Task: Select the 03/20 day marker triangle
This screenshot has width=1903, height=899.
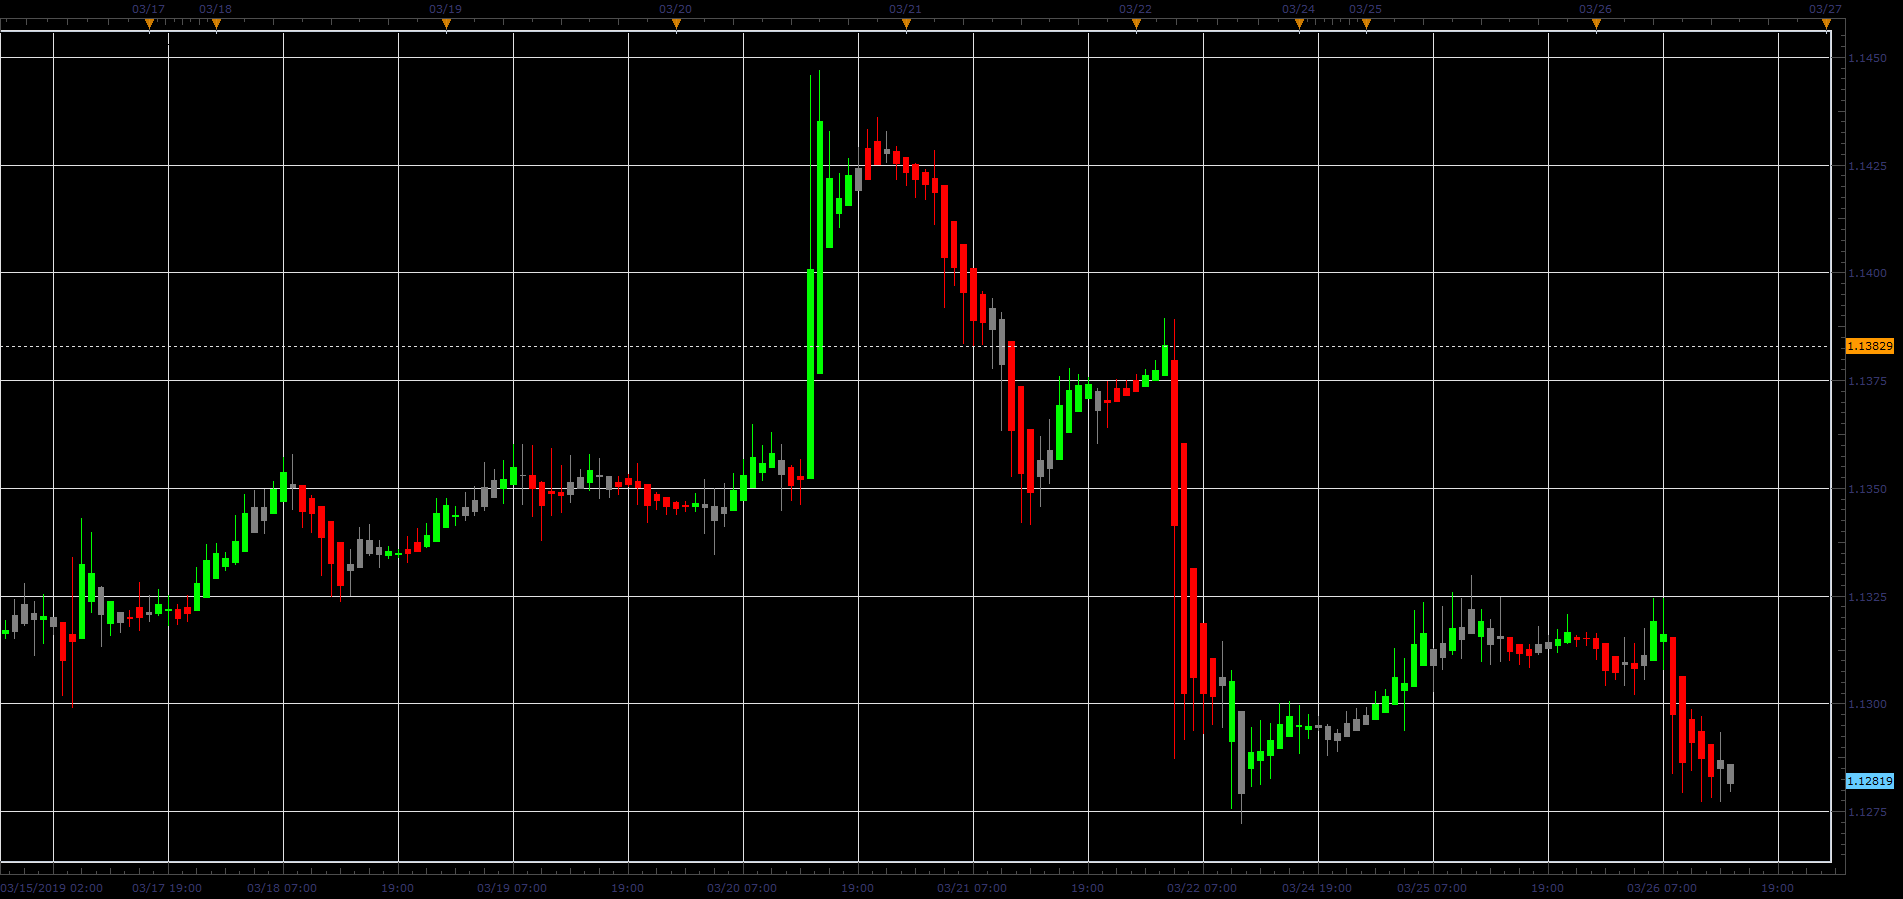Action: click(x=676, y=24)
